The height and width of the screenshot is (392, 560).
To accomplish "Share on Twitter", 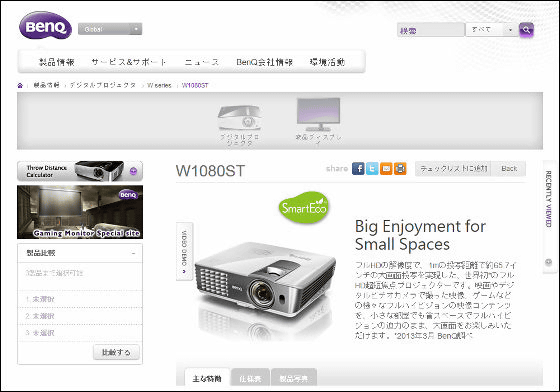I will tap(372, 169).
